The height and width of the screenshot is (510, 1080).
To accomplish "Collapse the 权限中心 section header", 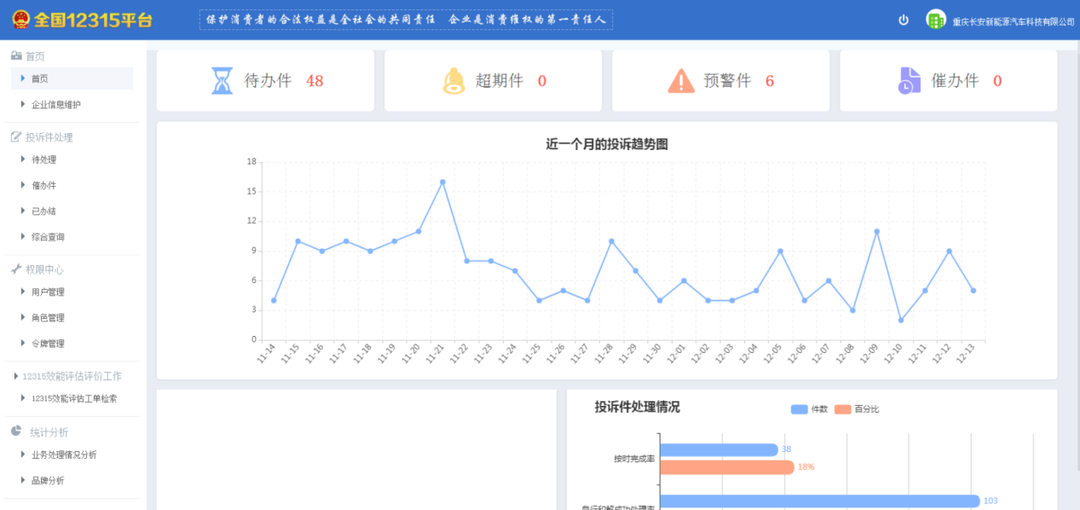I will pos(45,269).
